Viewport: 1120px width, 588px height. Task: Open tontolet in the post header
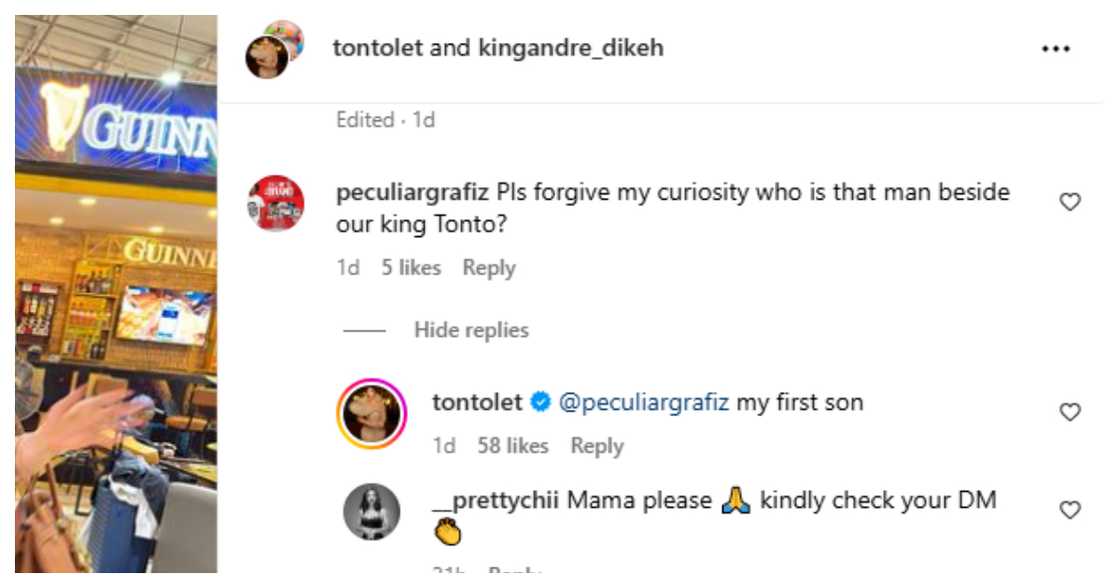pos(377,48)
